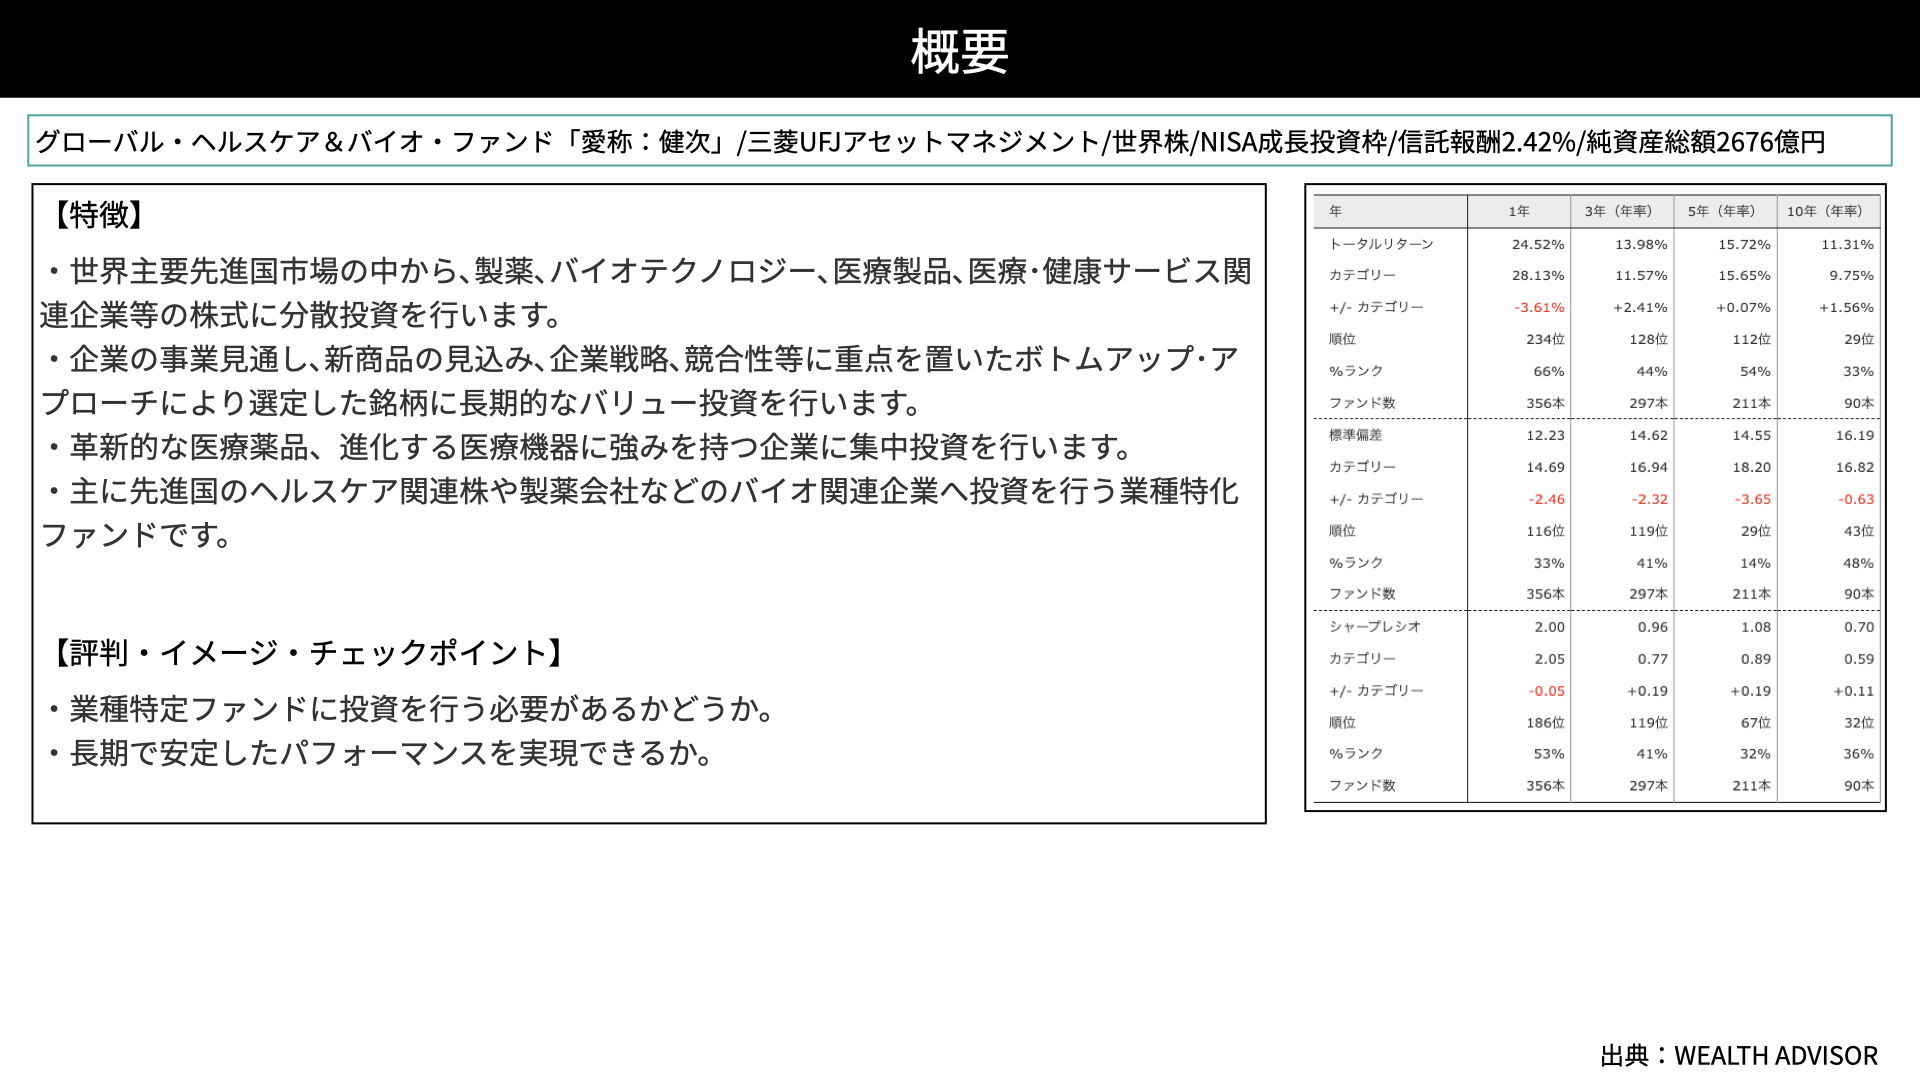Click the シャープレシオ row label
The height and width of the screenshot is (1080, 1920).
tap(1374, 627)
